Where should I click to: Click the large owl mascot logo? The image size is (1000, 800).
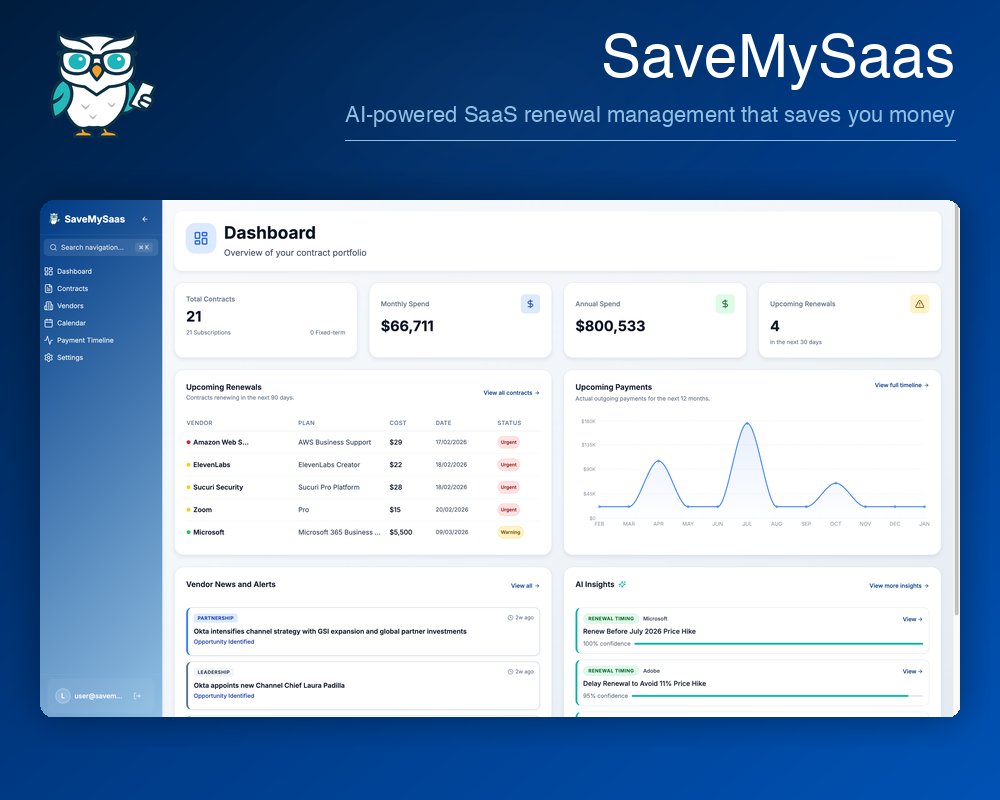pos(101,84)
